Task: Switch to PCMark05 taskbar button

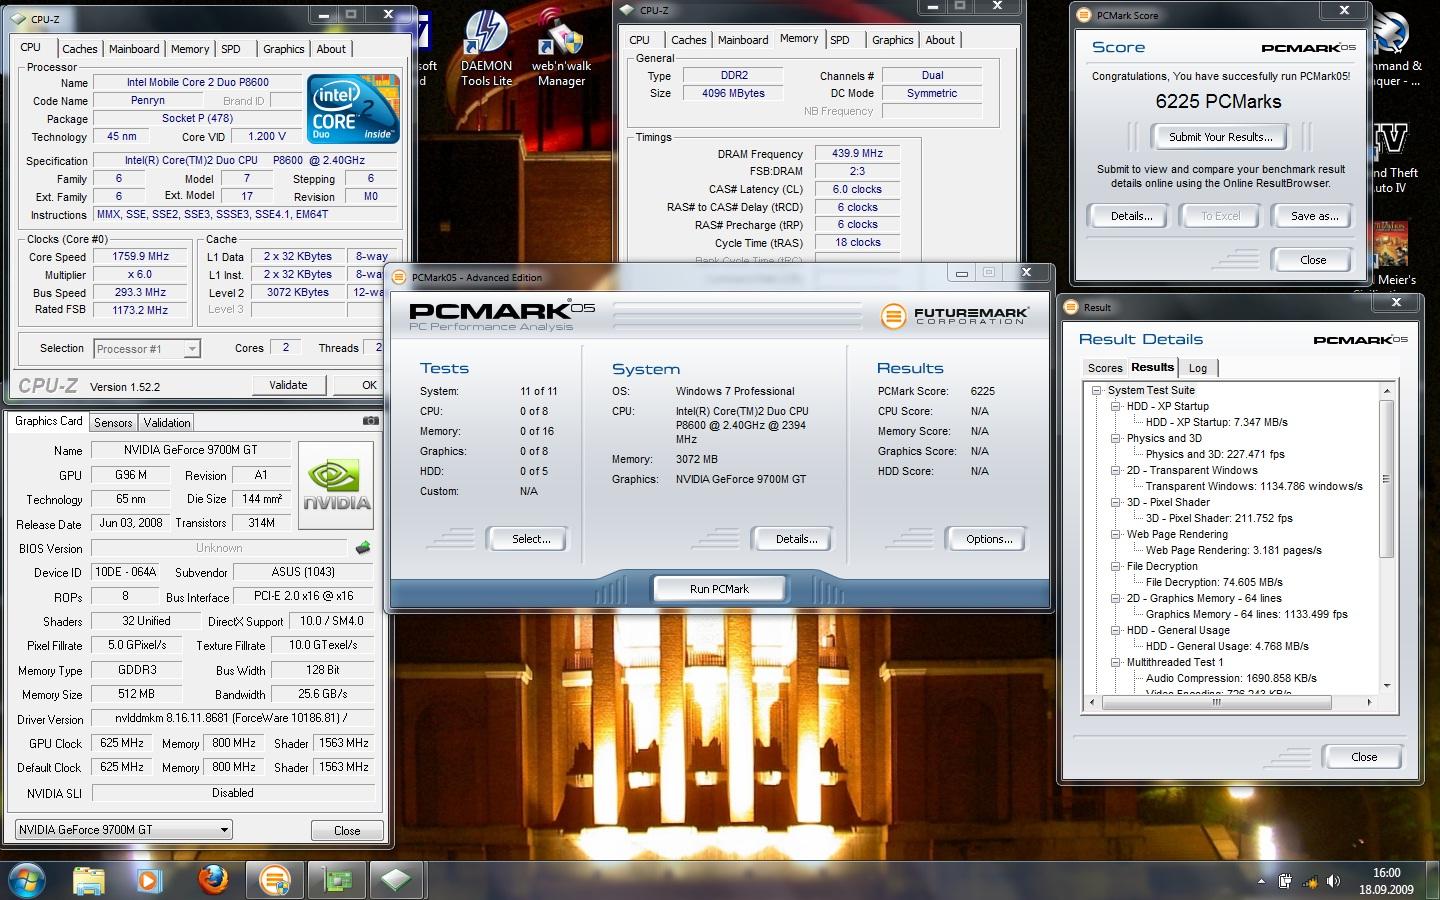Action: click(x=274, y=880)
